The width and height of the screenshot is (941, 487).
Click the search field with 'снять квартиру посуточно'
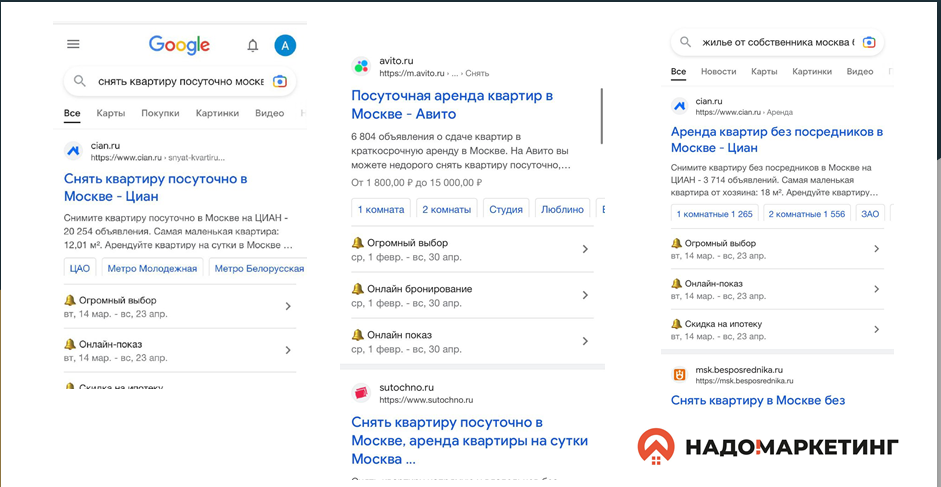180,81
